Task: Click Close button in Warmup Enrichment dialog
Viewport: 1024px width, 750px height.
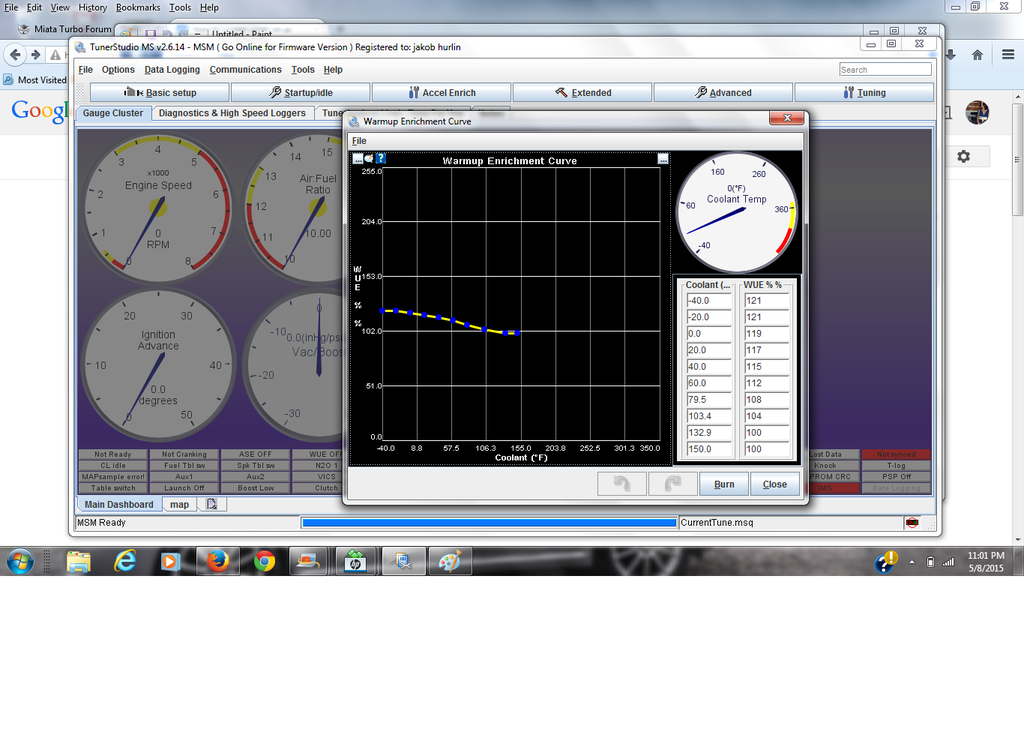Action: tap(775, 484)
